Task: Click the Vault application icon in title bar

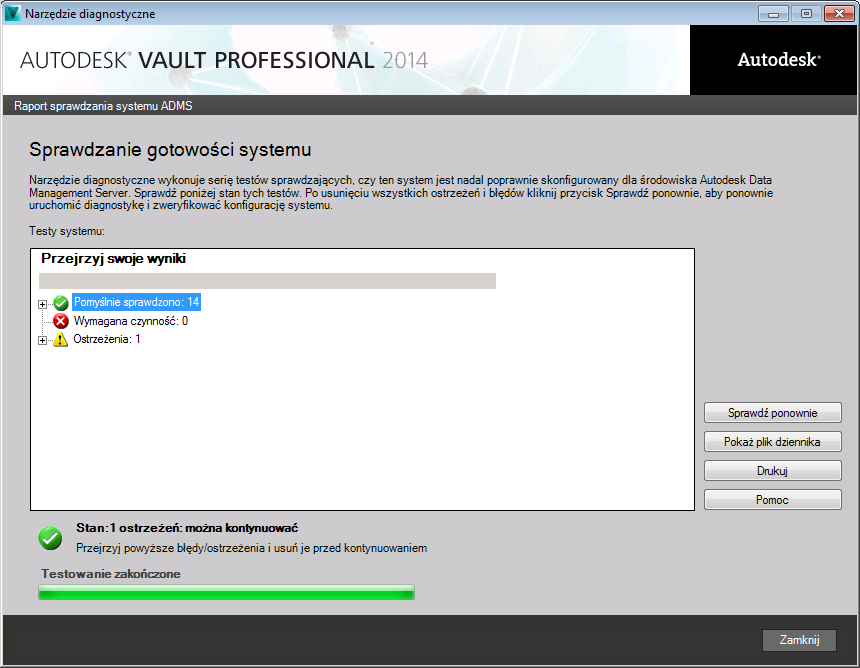Action: click(12, 13)
